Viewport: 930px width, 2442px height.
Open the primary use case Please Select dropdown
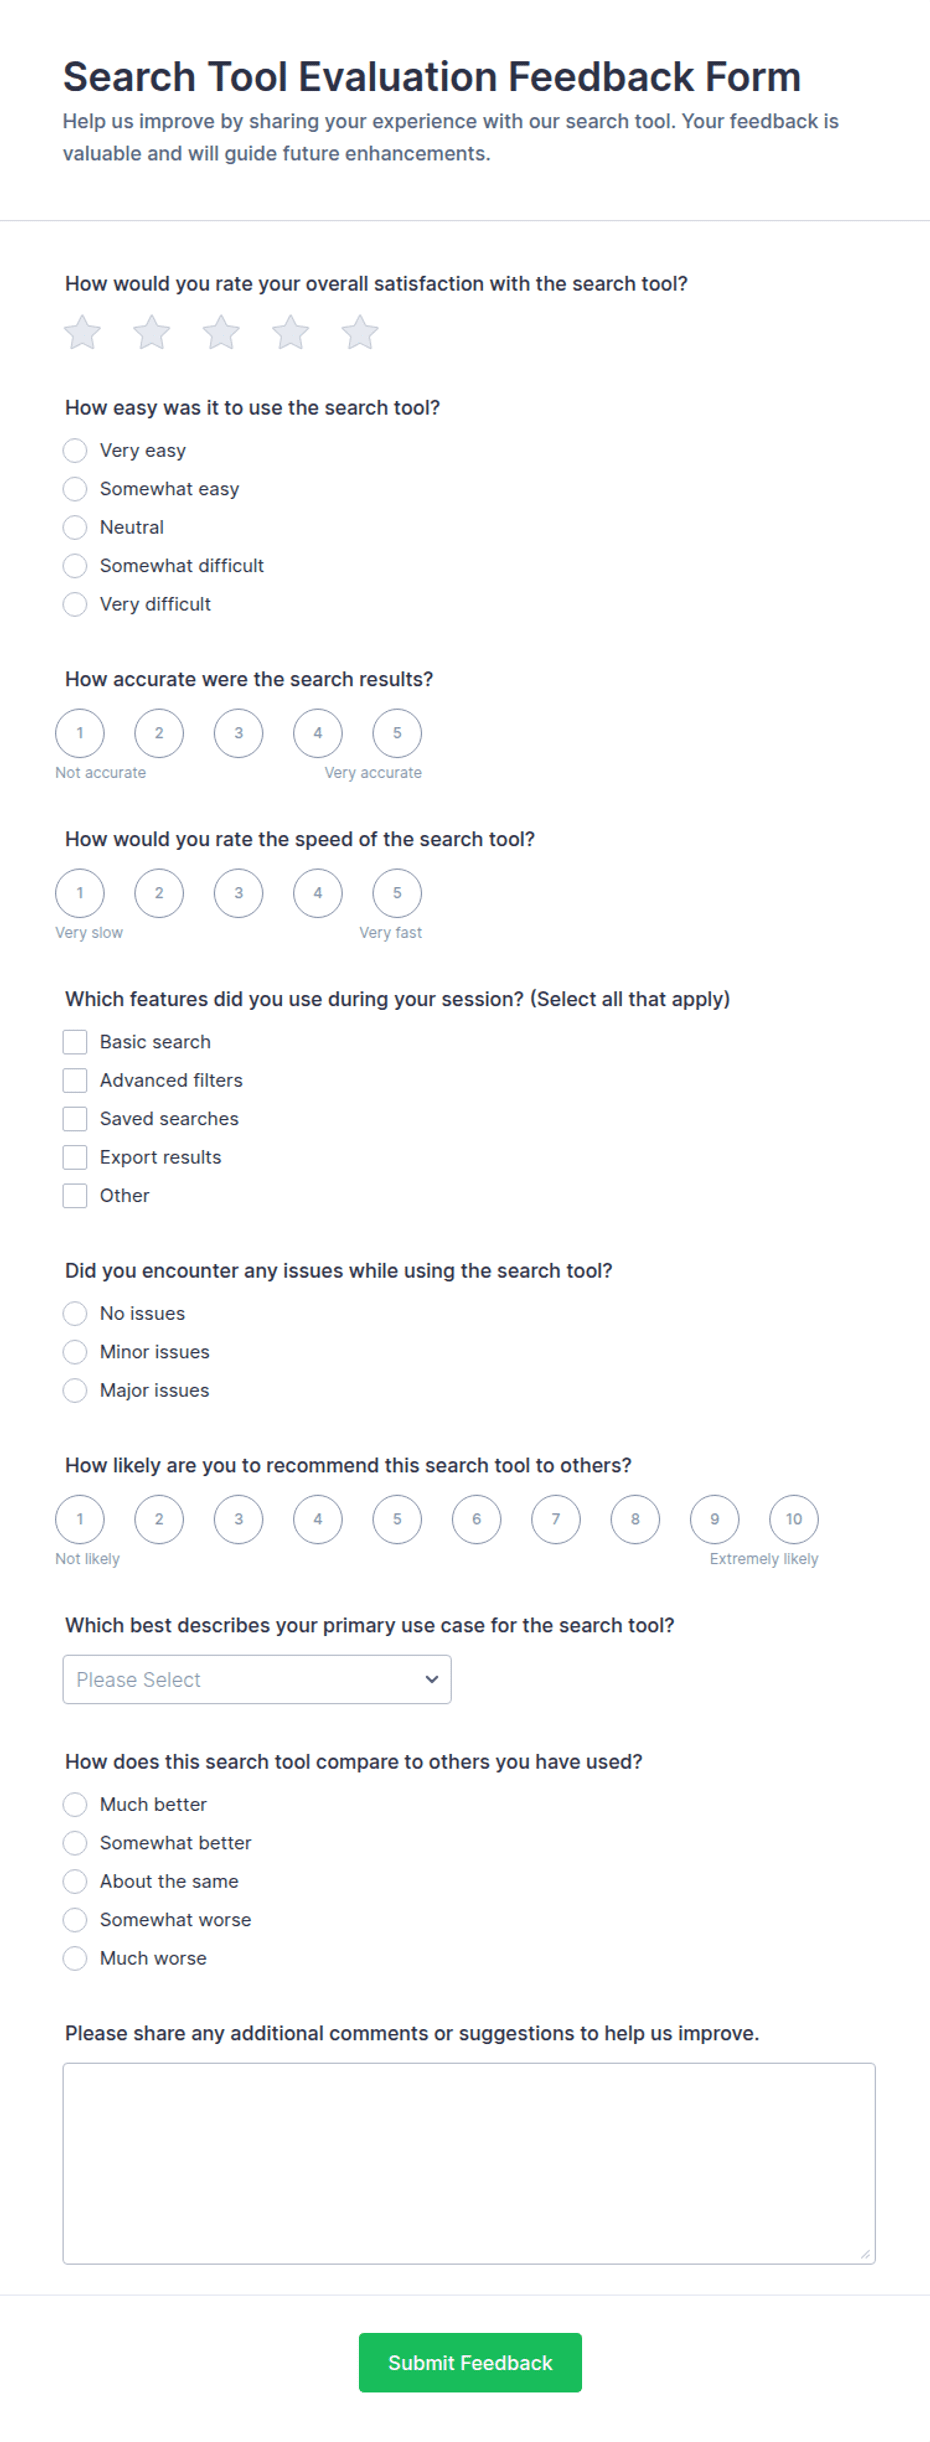(257, 1679)
